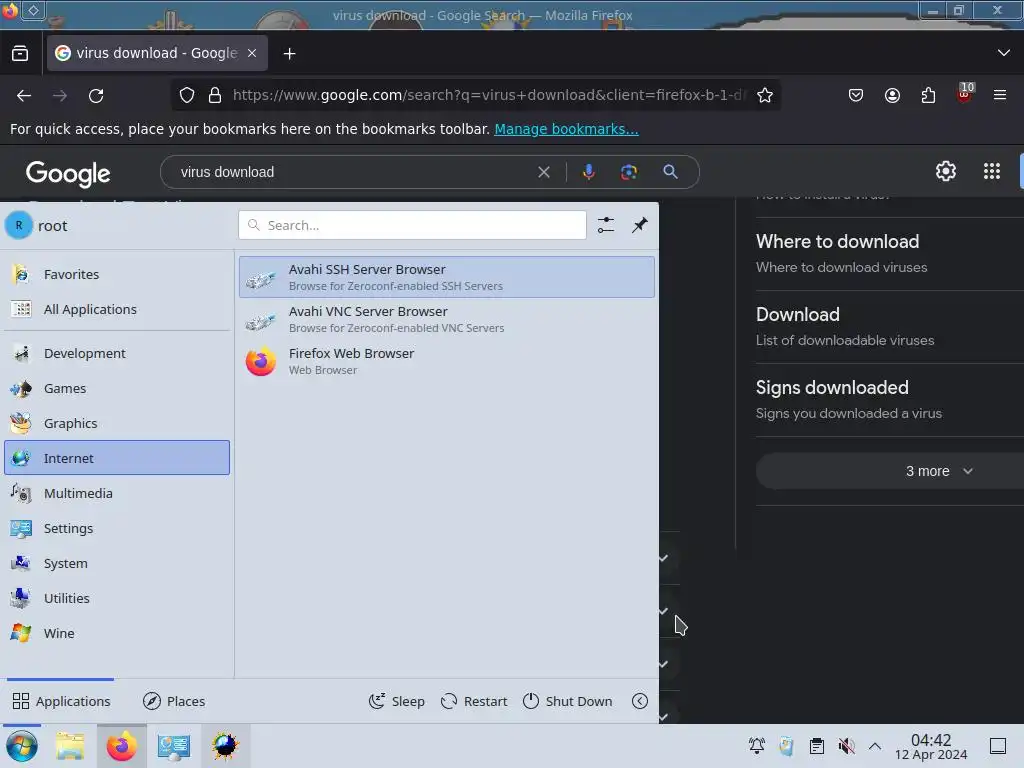
Task: Select the Internet category
Action: coord(117,458)
